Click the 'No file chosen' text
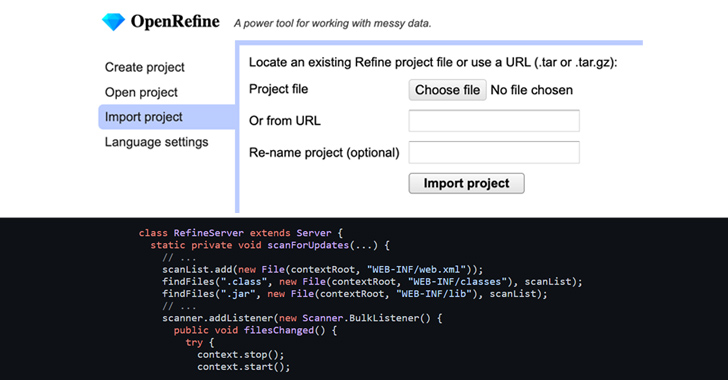 pyautogui.click(x=532, y=90)
